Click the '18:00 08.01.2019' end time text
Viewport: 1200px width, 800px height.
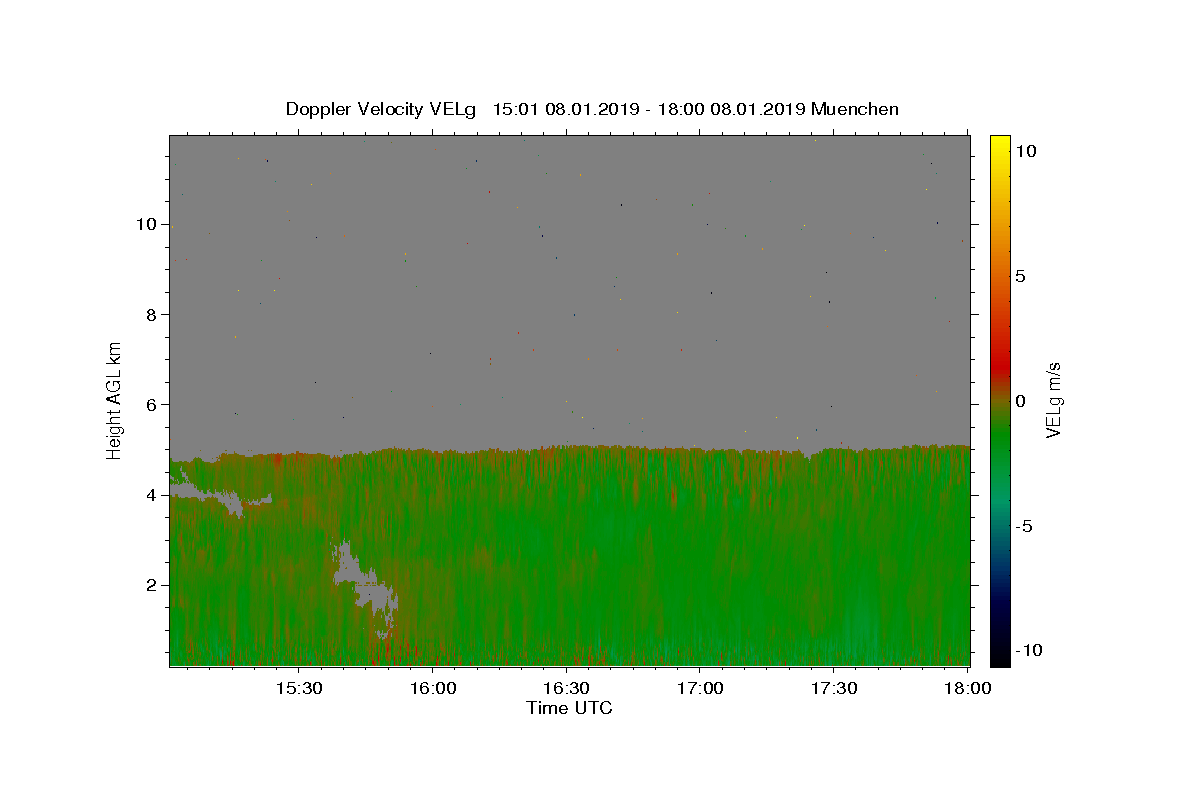(x=730, y=109)
